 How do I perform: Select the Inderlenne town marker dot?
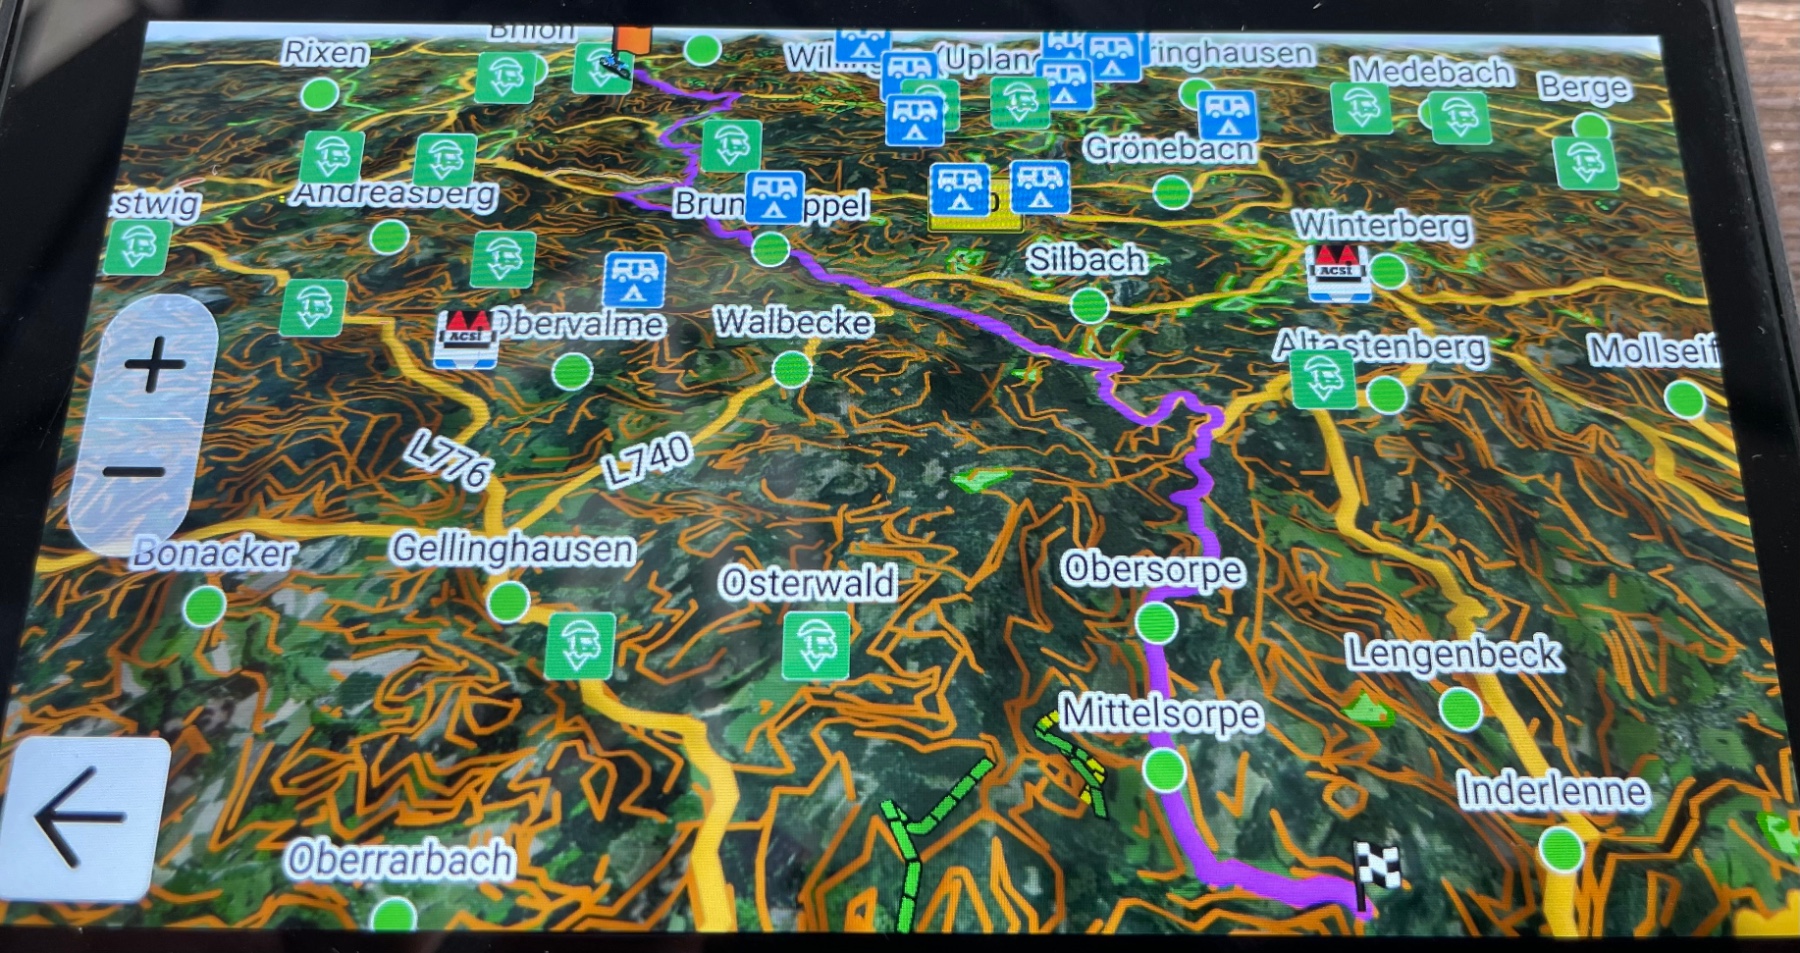point(1560,849)
